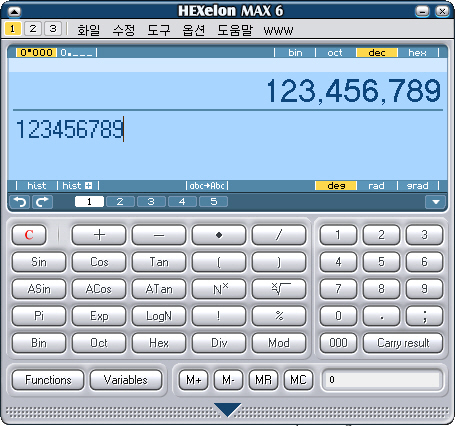
Task: Open the 도움말 menu
Action: (x=235, y=30)
